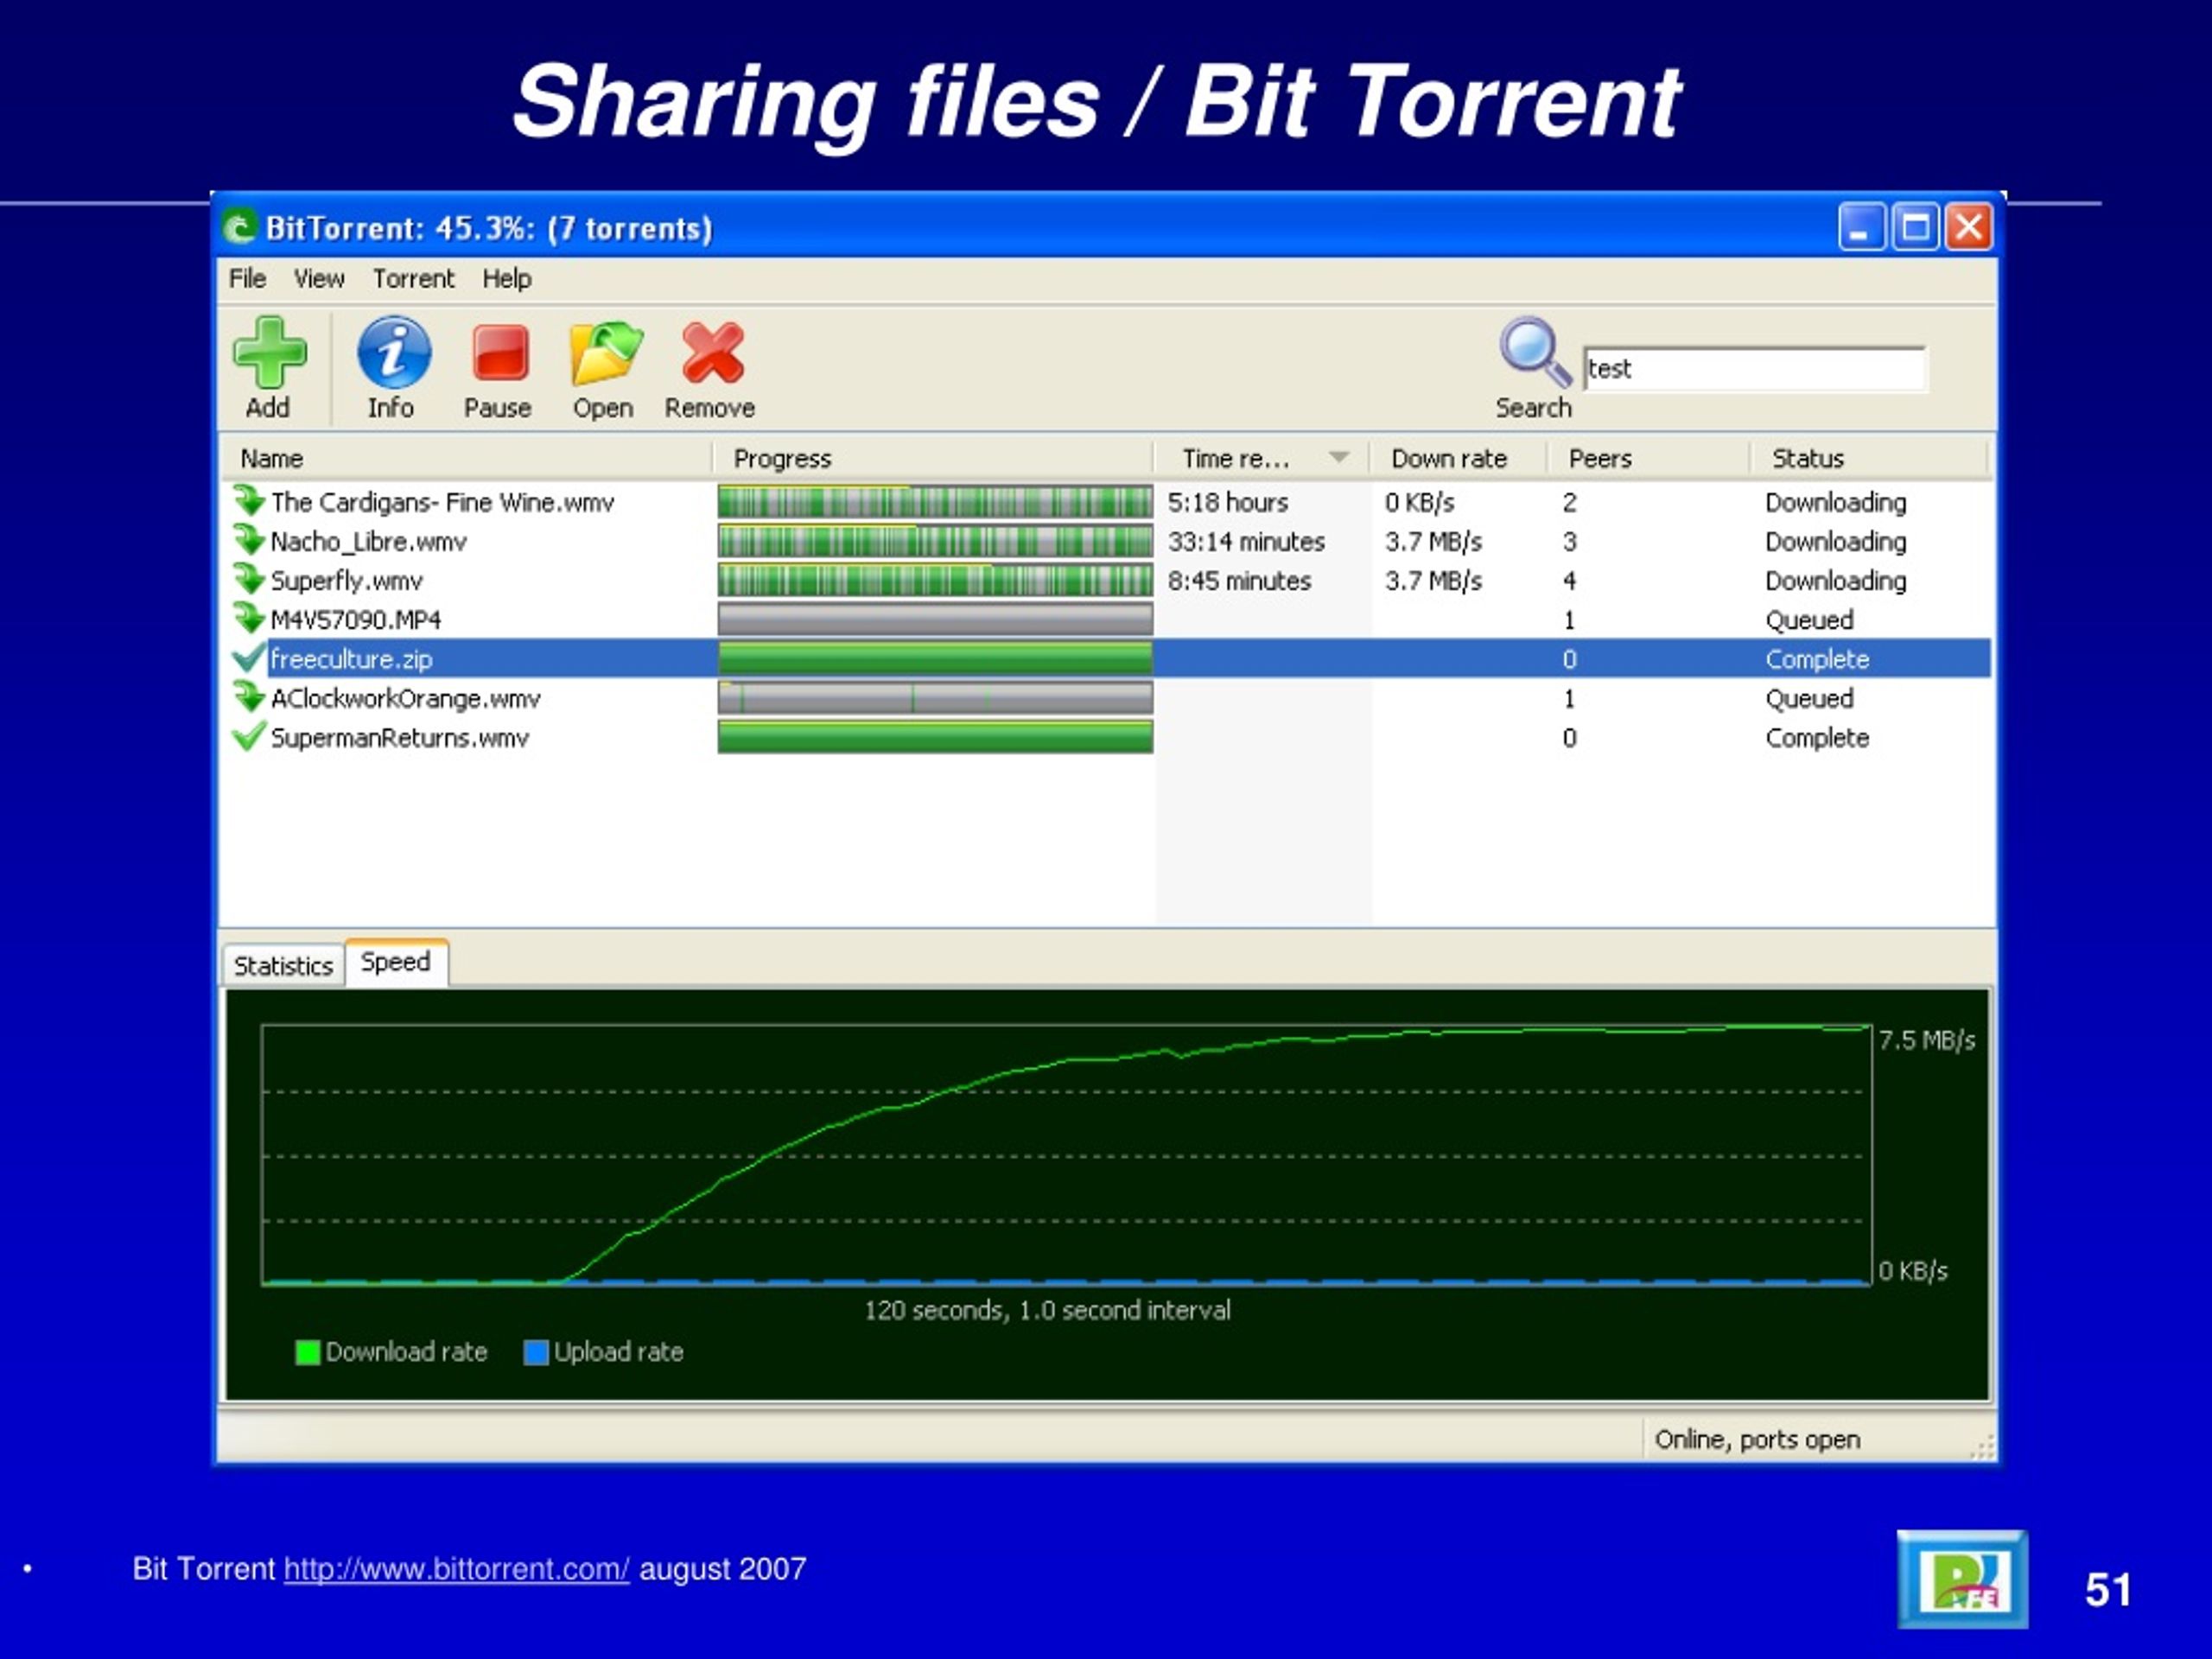The height and width of the screenshot is (1659, 2212).
Task: Click the '0 KB/s' down rate cell
Action: coord(1419,502)
